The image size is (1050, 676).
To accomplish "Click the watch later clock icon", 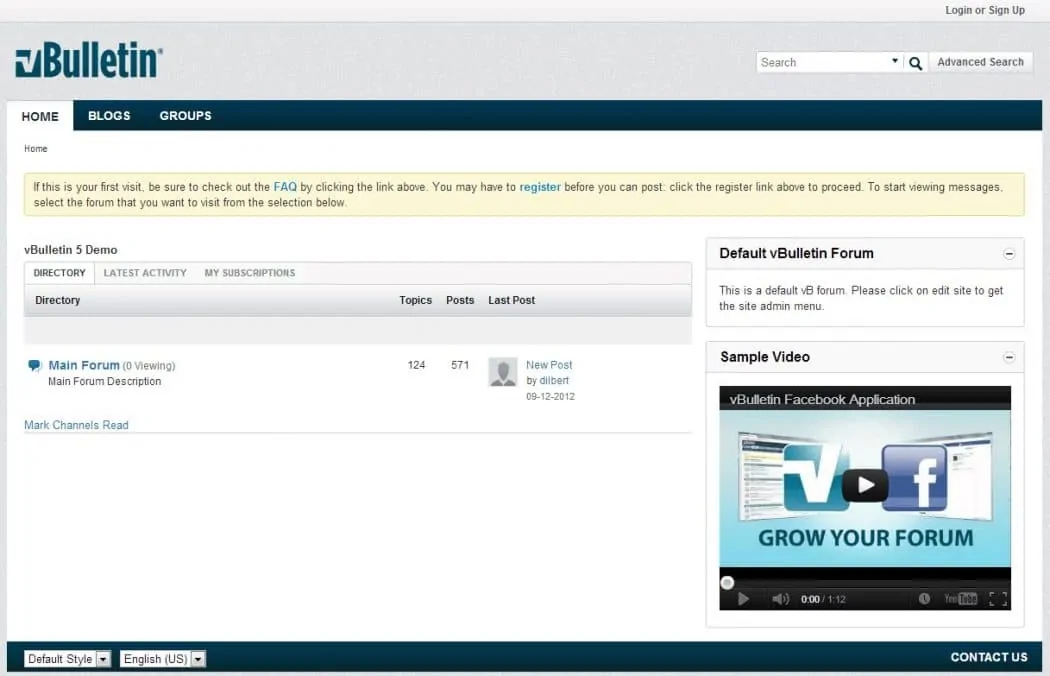I will (924, 598).
